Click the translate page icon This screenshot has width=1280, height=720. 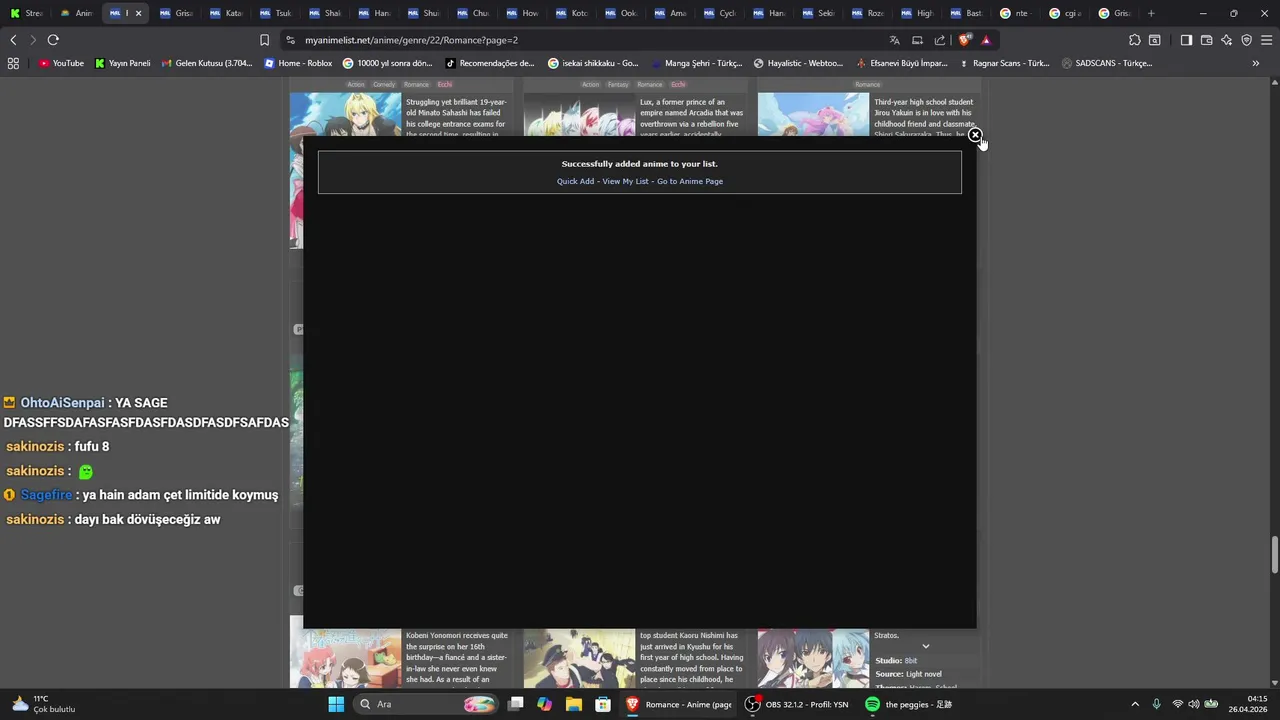894,40
